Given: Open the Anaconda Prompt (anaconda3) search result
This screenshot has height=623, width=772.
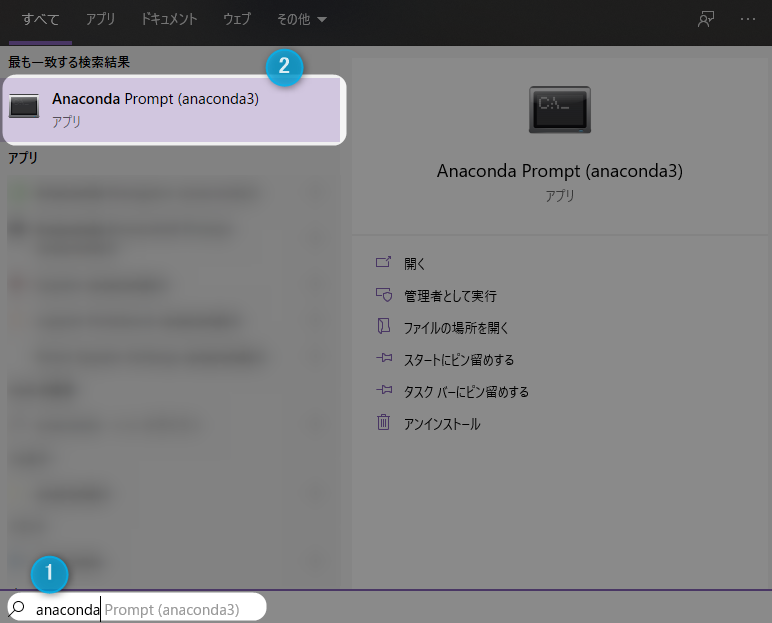Looking at the screenshot, I should point(172,109).
